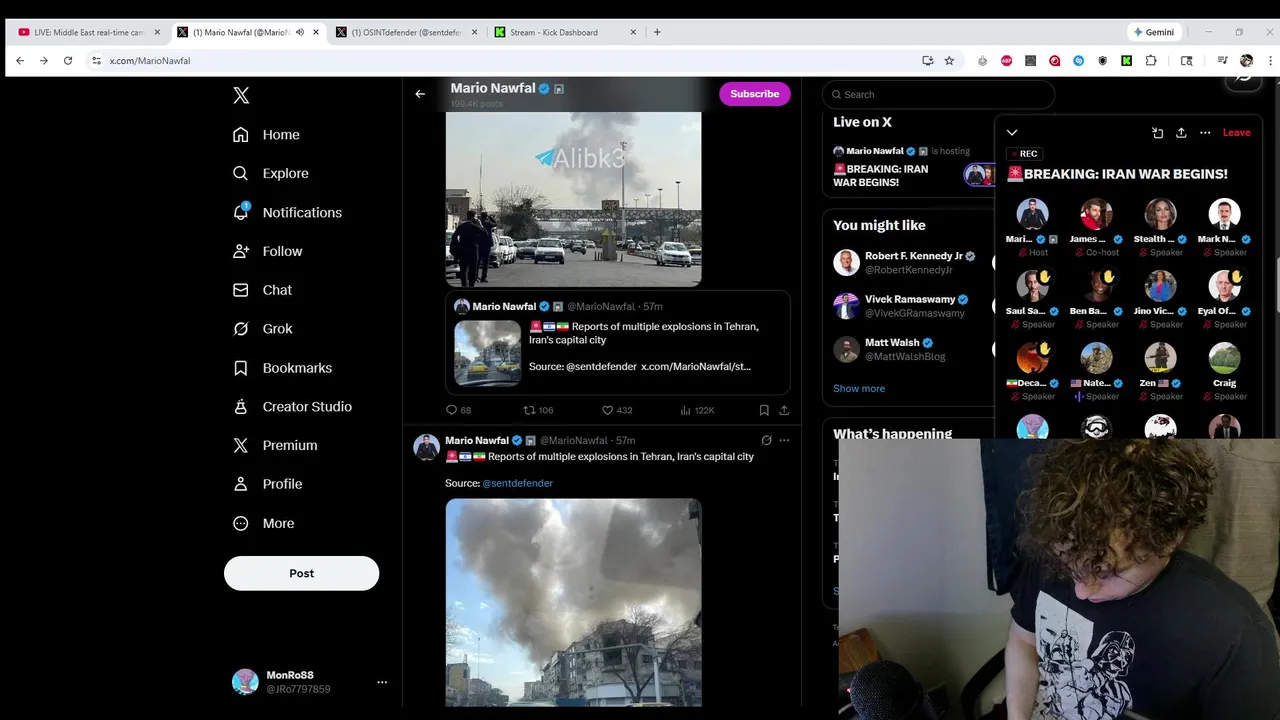Collapse the Space panel with the chevron

[1012, 132]
